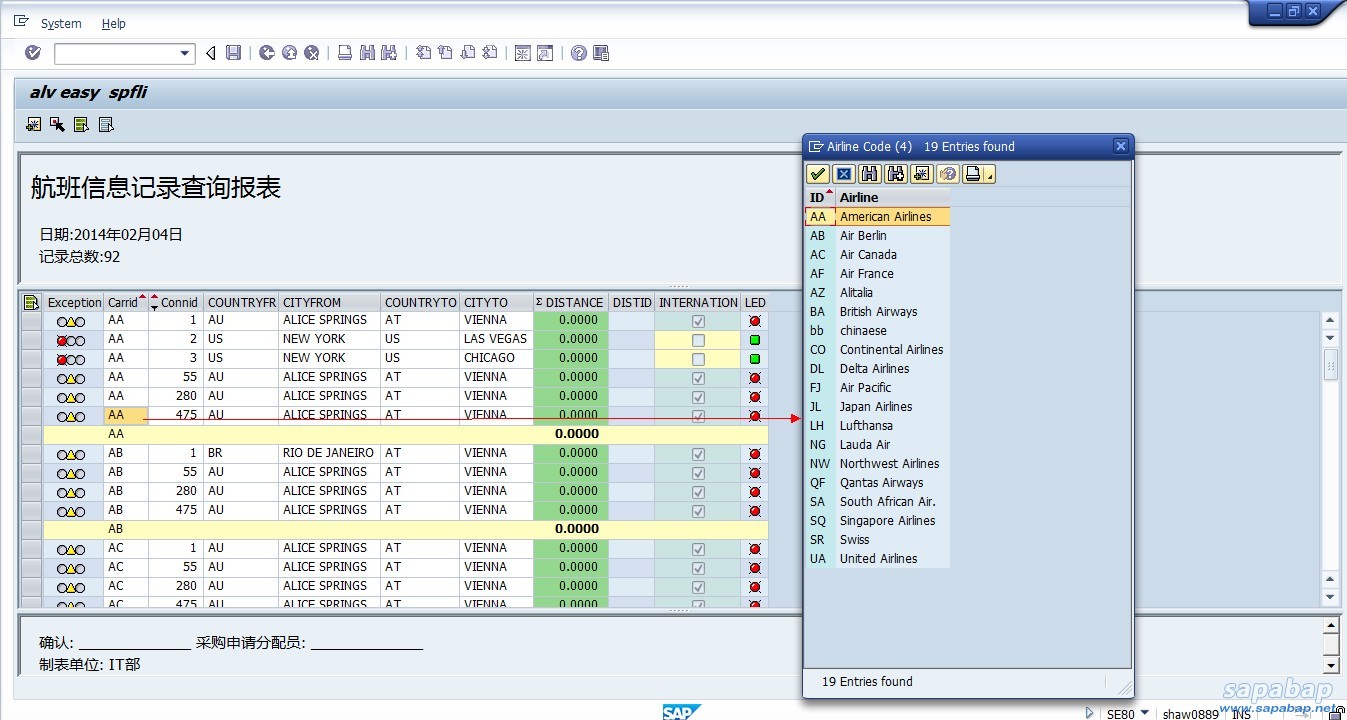Click the Find Next icon in main toolbar

[x=389, y=53]
